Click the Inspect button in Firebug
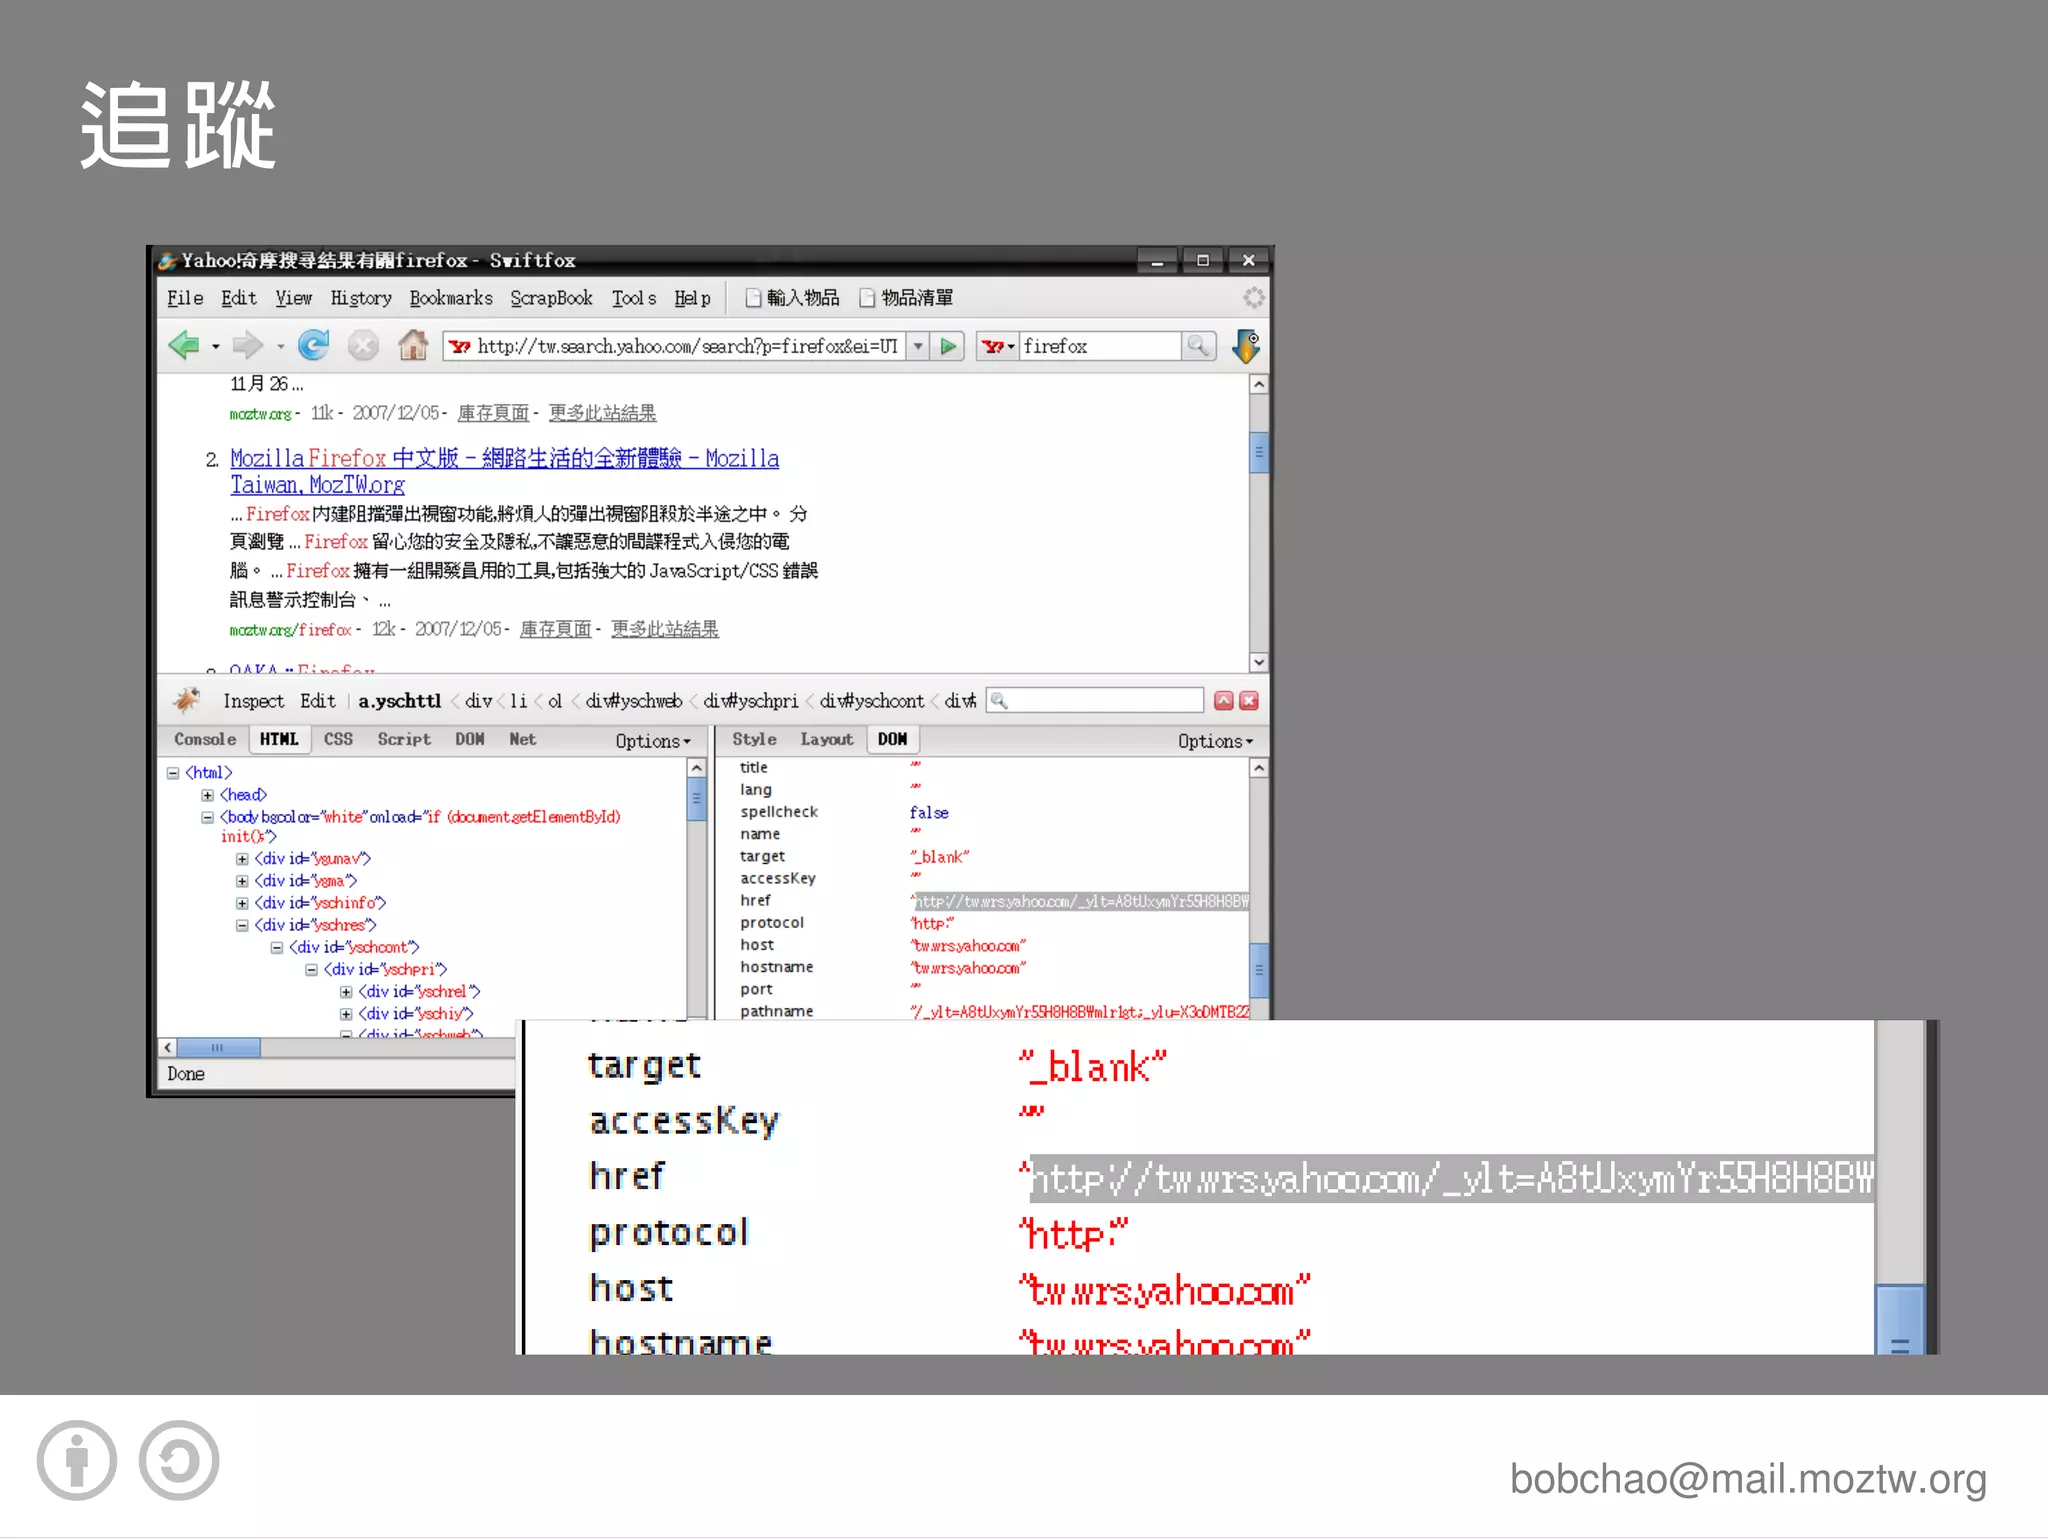Image resolution: width=2048 pixels, height=1539 pixels. [253, 701]
